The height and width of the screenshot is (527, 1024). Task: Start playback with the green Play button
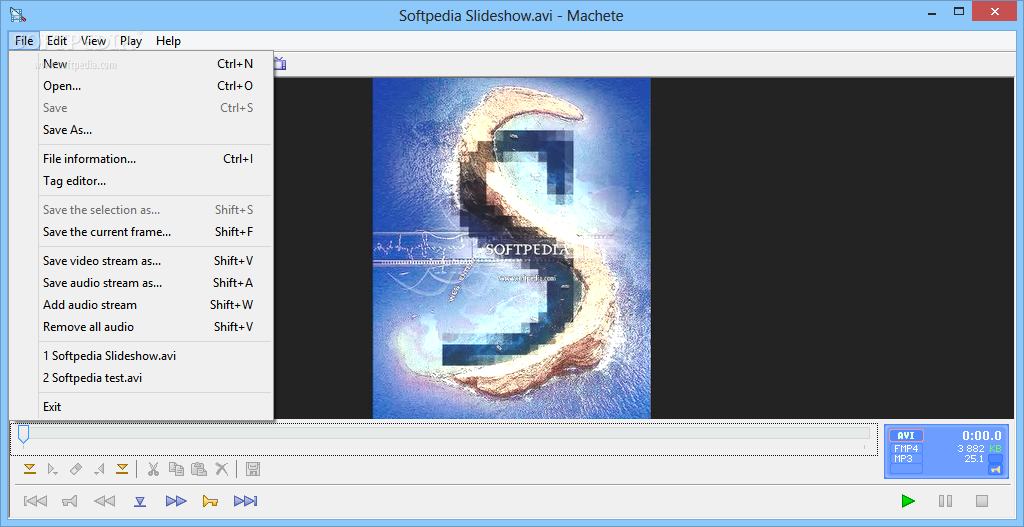coord(908,502)
